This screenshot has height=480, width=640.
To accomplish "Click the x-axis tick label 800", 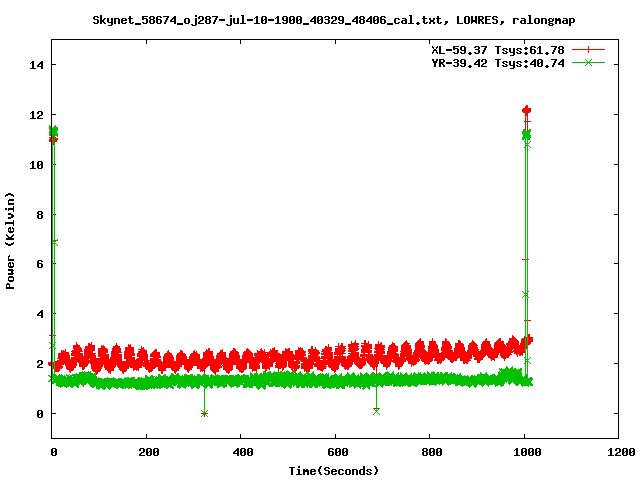I will click(x=432, y=452).
